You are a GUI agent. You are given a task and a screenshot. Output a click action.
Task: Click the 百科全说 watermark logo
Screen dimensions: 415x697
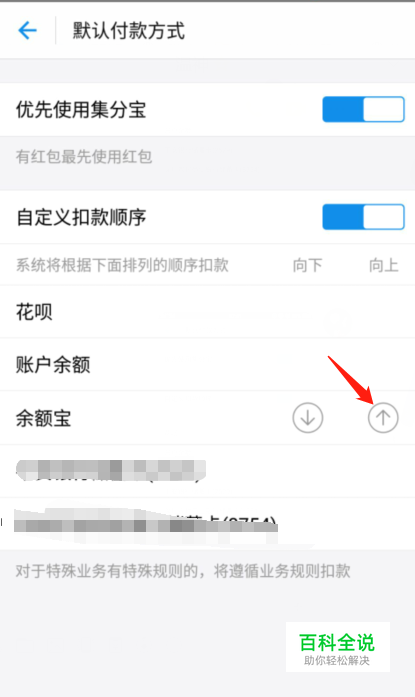337,642
